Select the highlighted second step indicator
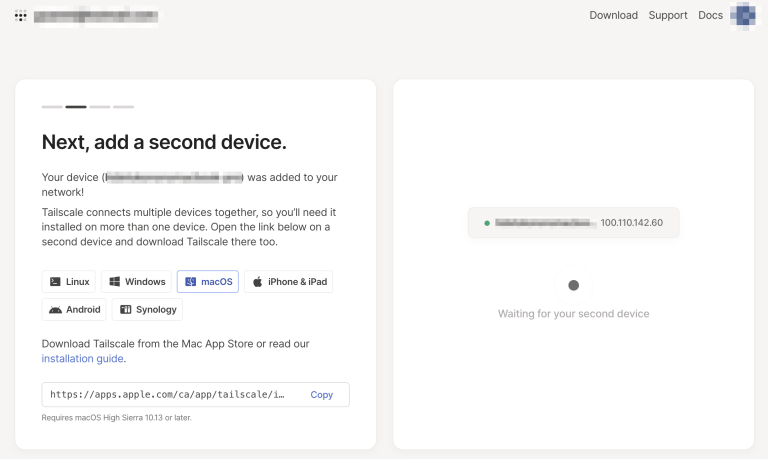 coord(76,106)
